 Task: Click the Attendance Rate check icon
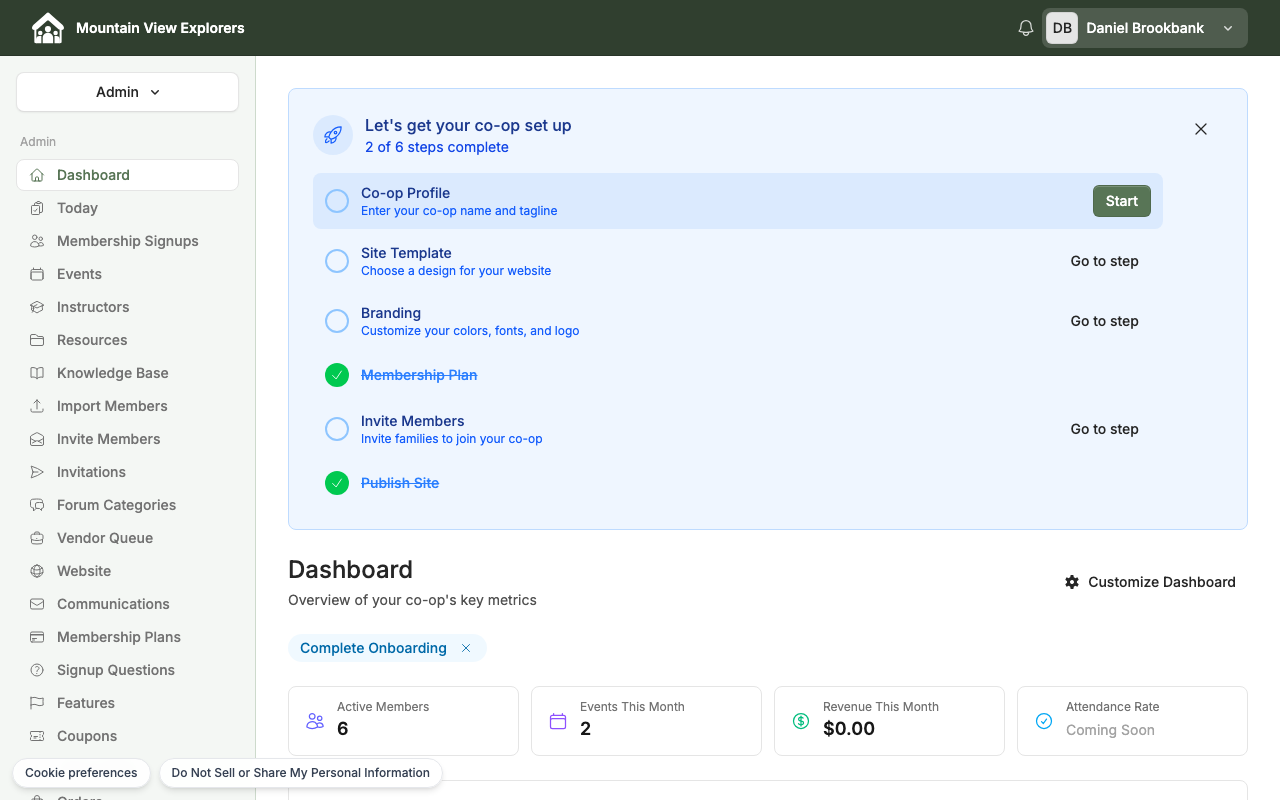coord(1044,721)
